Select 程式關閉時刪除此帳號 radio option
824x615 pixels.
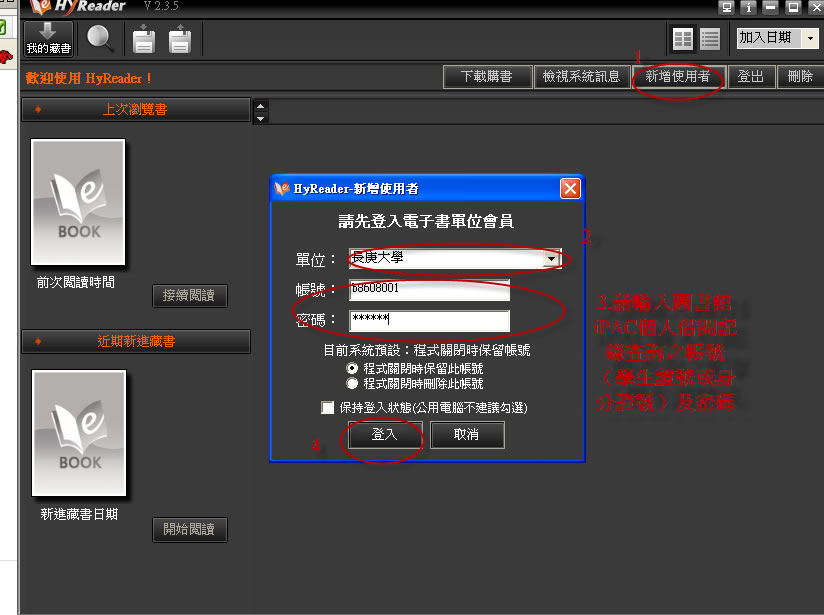352,384
